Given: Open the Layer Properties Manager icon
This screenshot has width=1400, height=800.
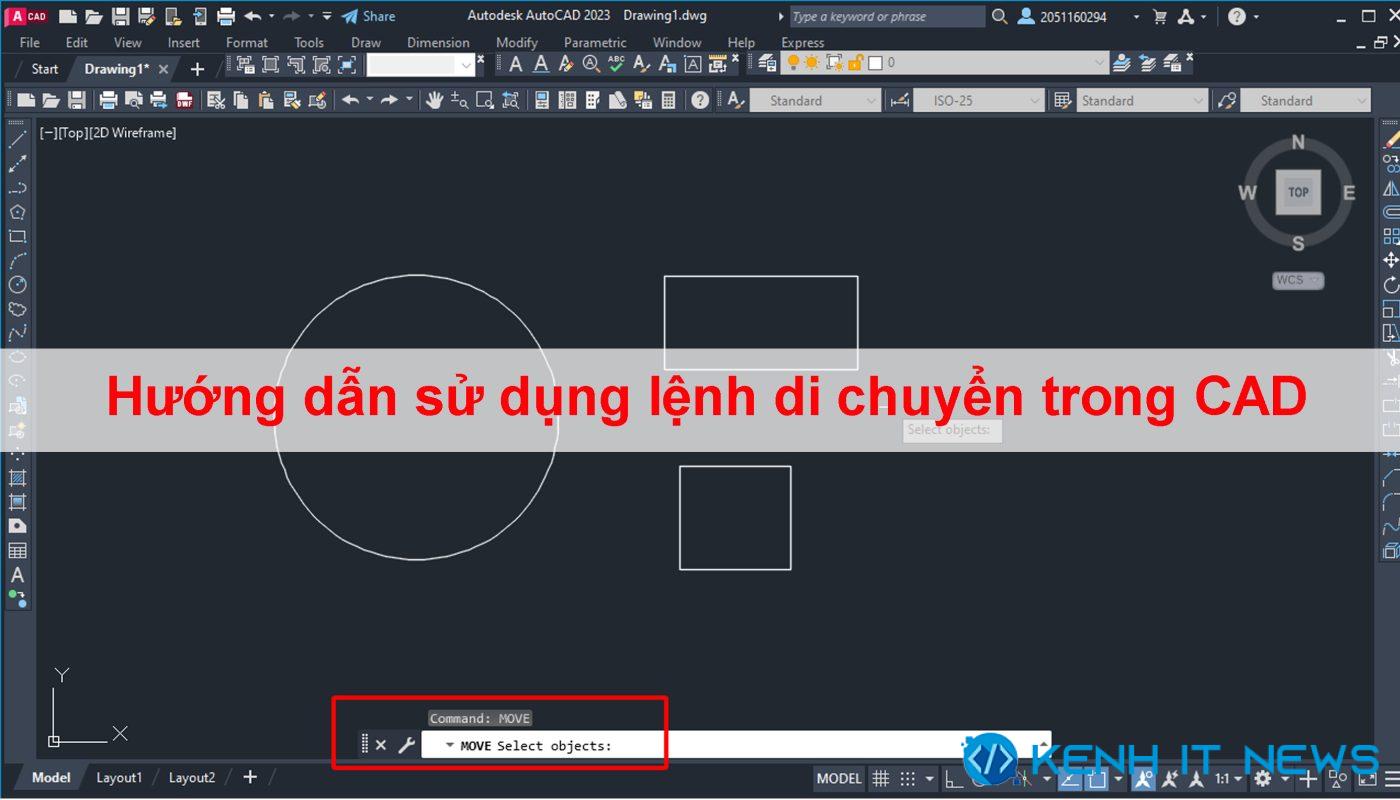Looking at the screenshot, I should (x=767, y=63).
